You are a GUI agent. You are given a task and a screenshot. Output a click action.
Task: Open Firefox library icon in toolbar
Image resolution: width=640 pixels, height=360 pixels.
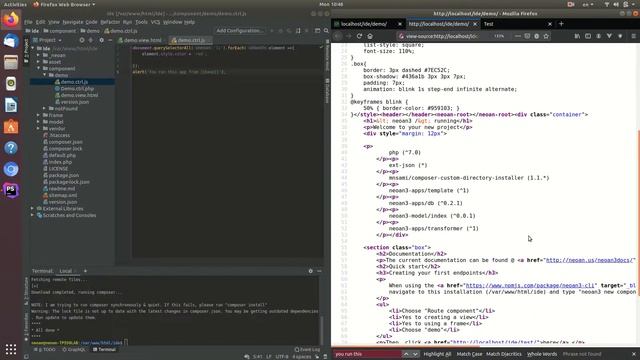[577, 36]
